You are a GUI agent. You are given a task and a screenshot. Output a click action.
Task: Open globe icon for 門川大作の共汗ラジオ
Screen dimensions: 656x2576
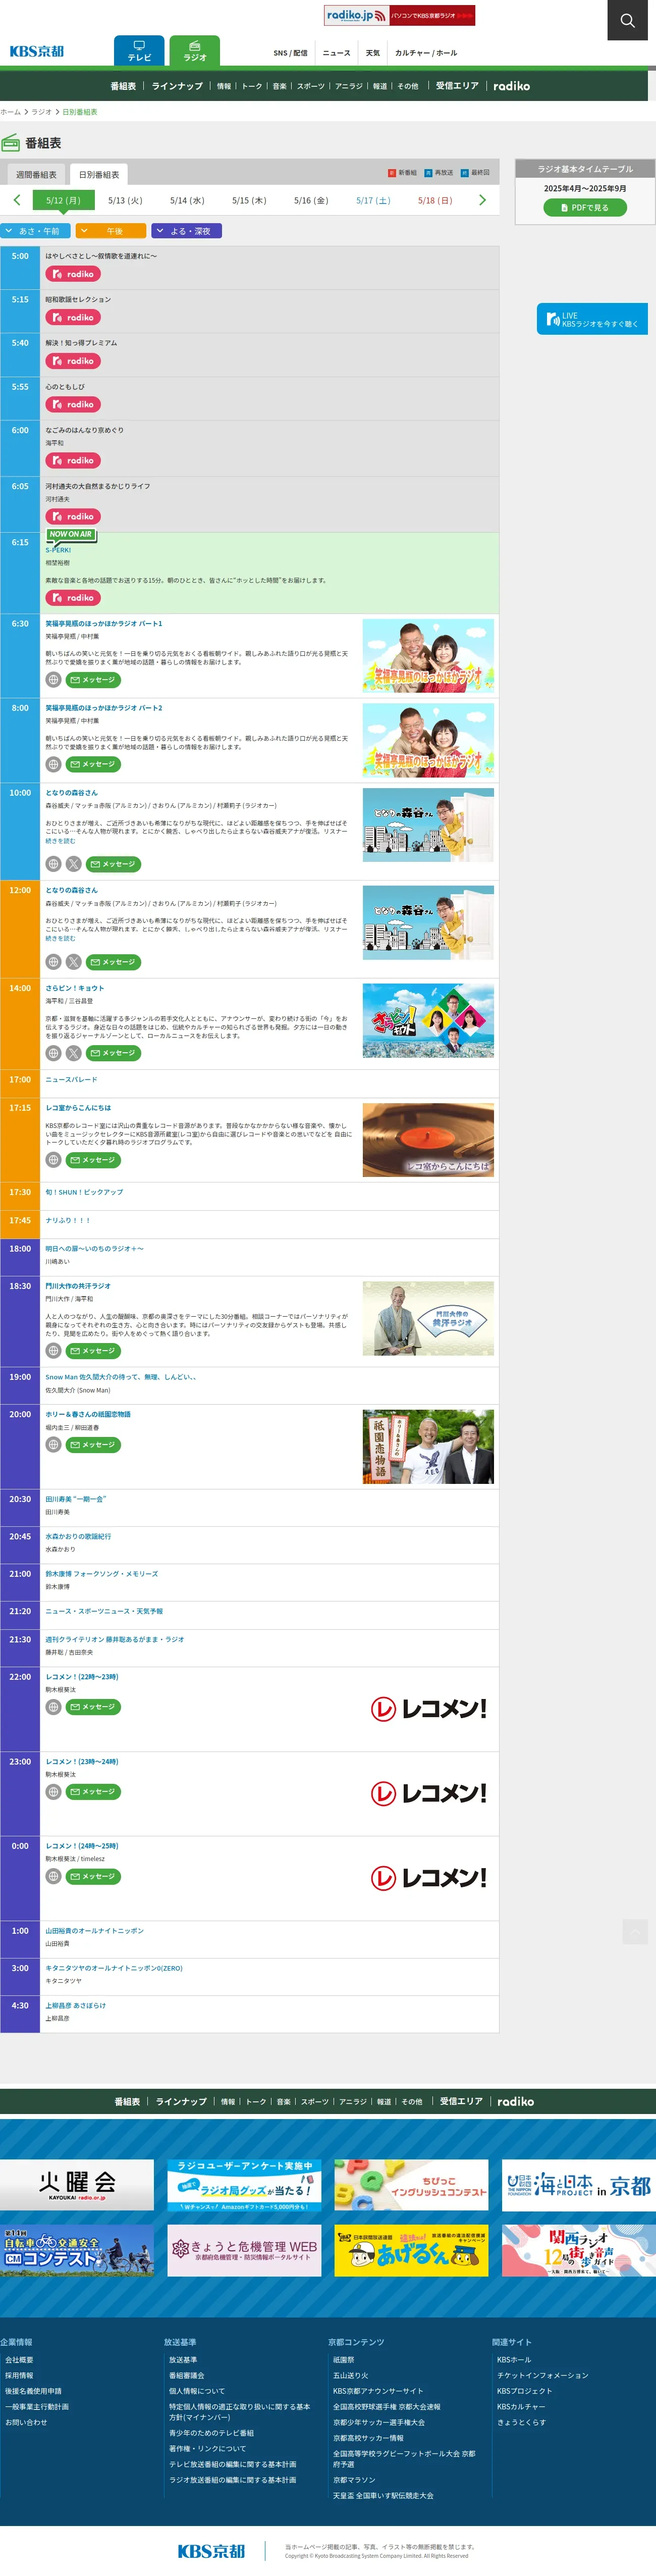point(54,1351)
